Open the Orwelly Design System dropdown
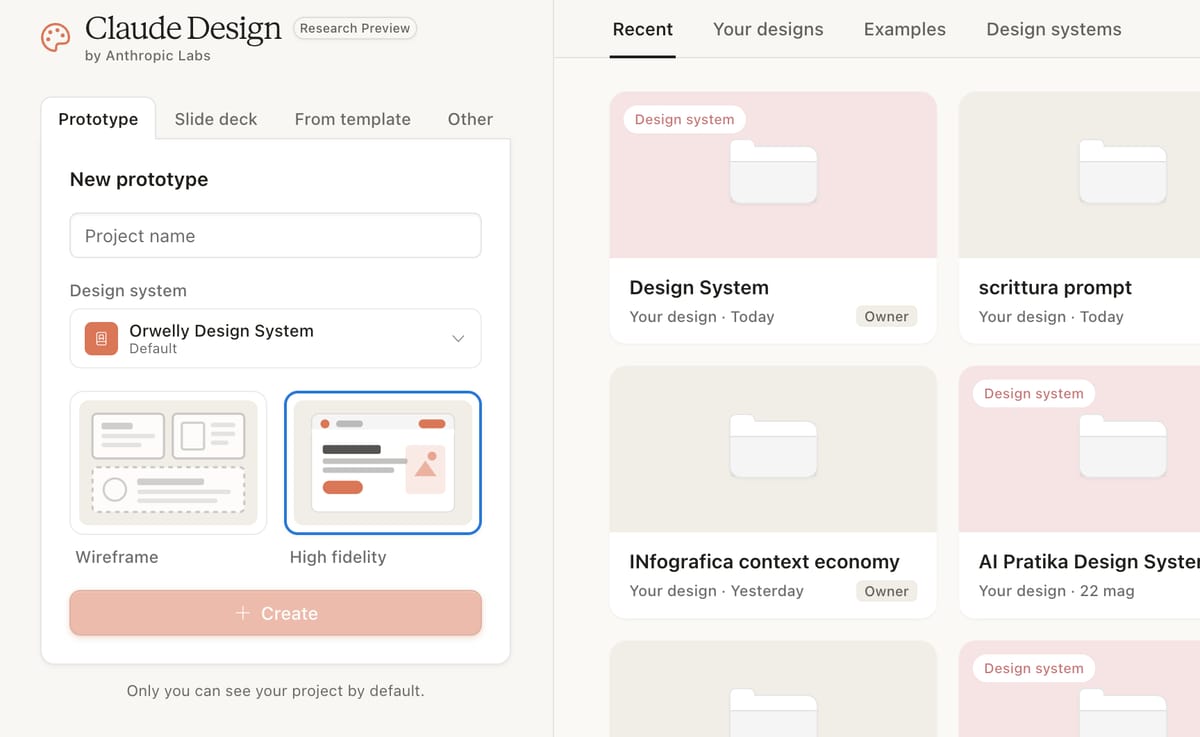 click(275, 338)
